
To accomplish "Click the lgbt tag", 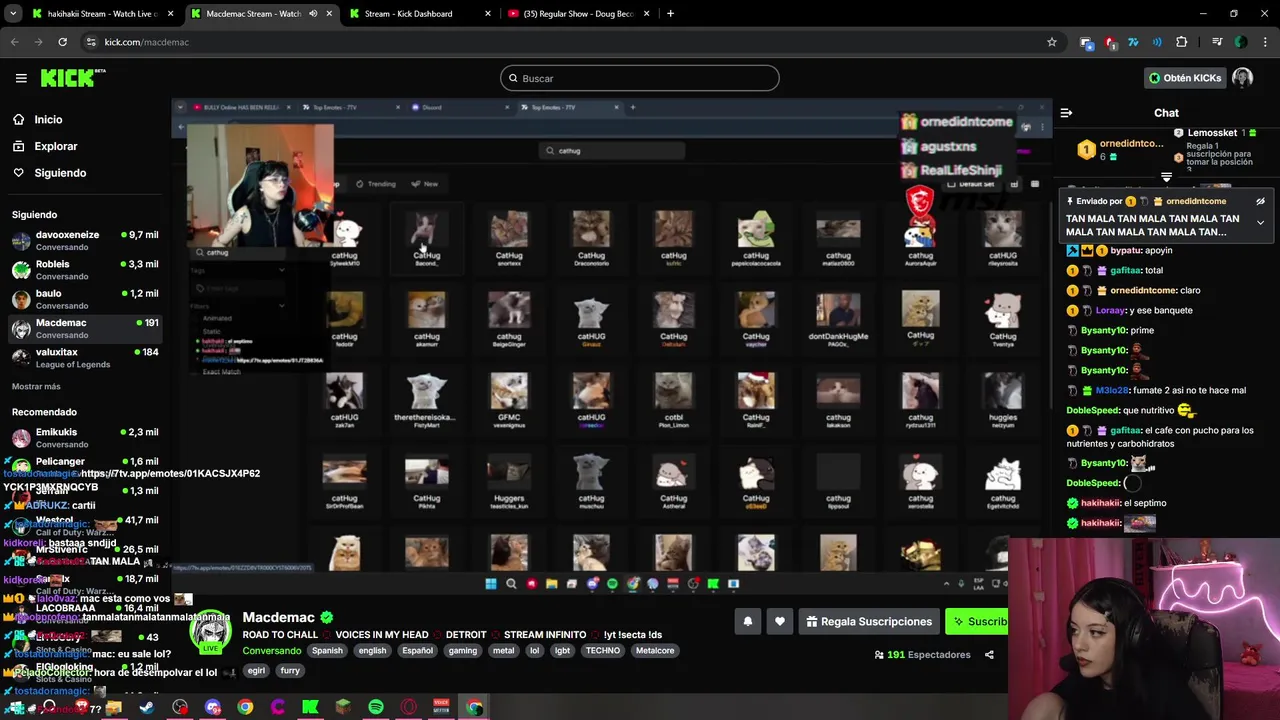I will 562,651.
